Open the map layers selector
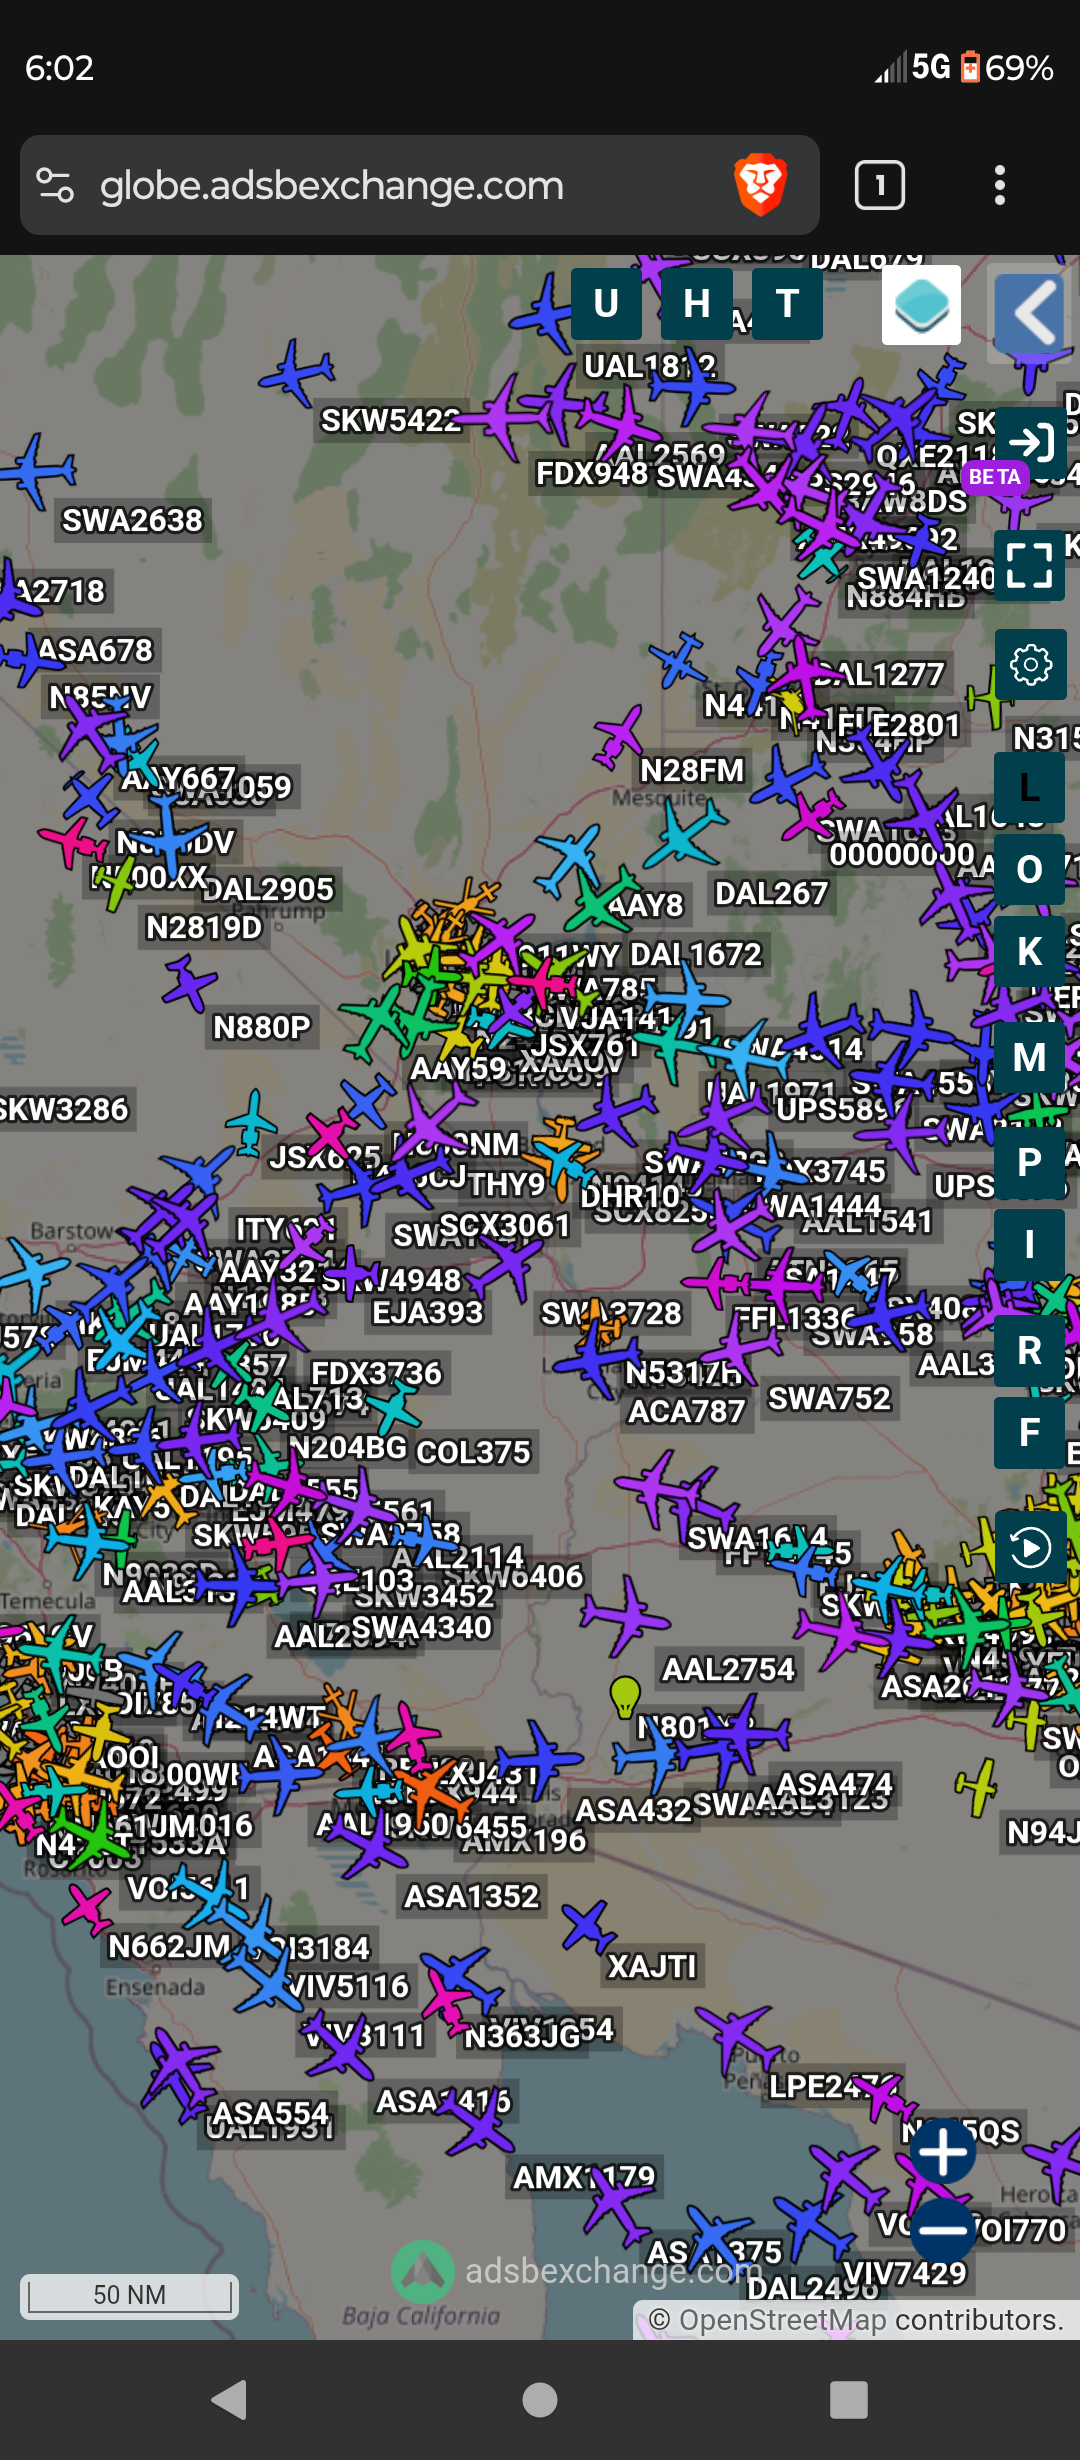Image resolution: width=1080 pixels, height=2460 pixels. [921, 305]
